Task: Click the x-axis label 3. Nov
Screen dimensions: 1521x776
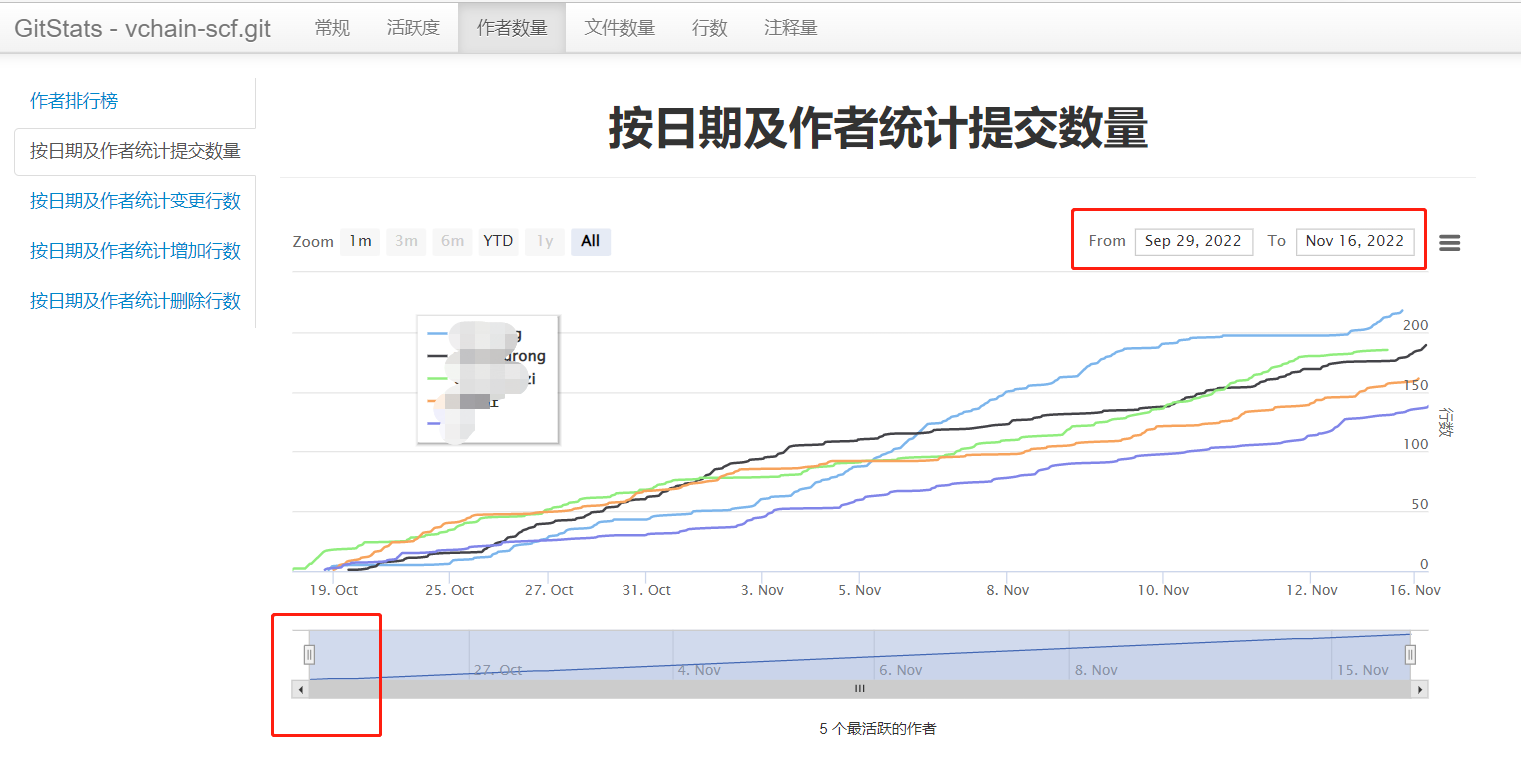Action: 762,590
